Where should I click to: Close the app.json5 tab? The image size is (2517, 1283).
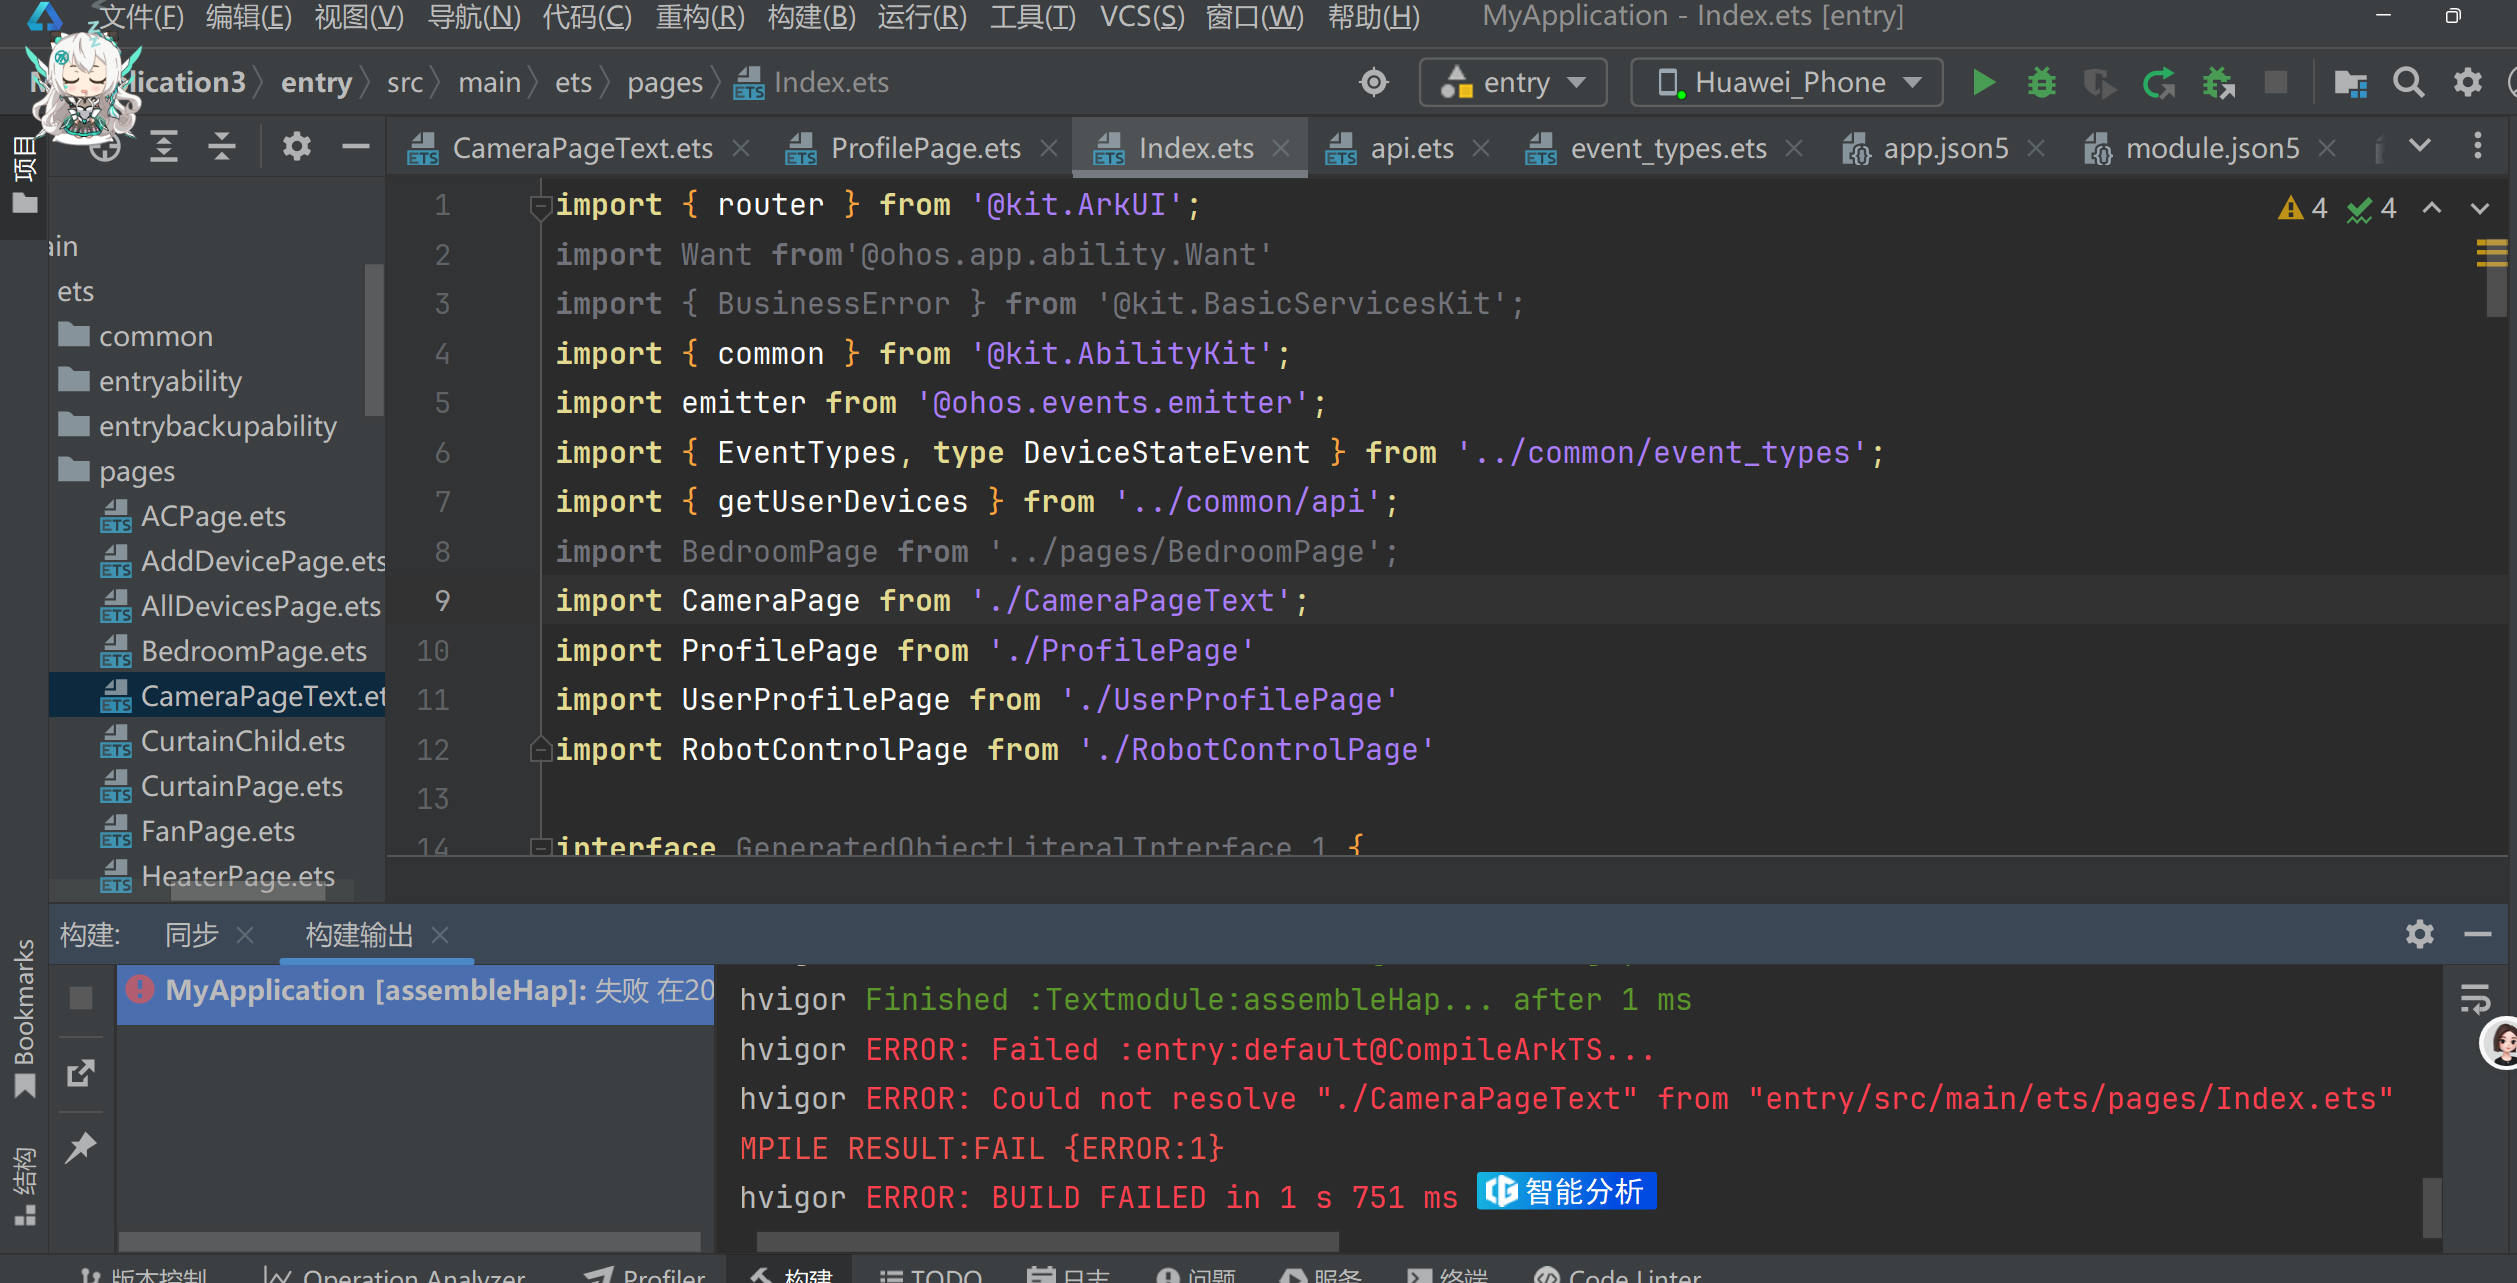click(x=2035, y=148)
